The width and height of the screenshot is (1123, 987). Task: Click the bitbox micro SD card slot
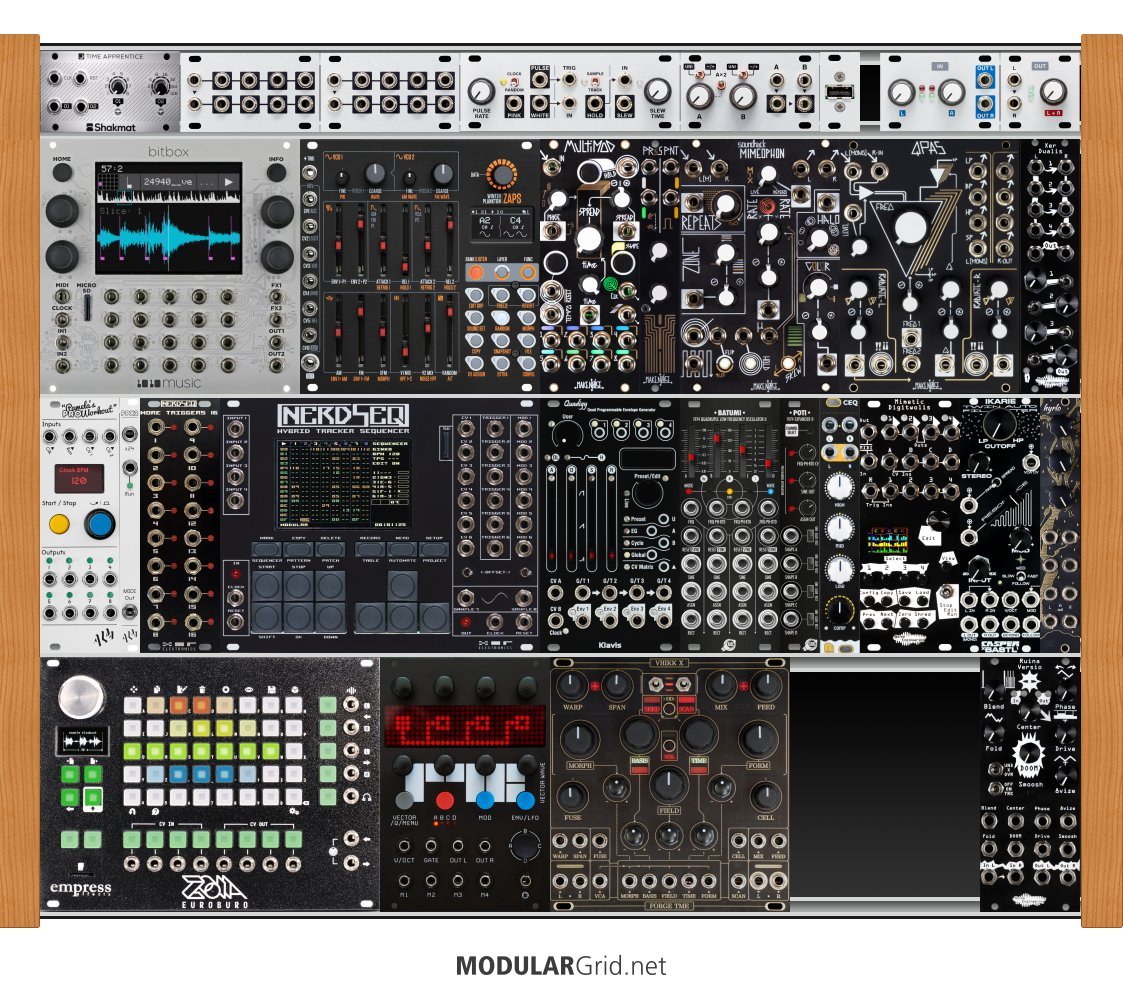pyautogui.click(x=87, y=307)
